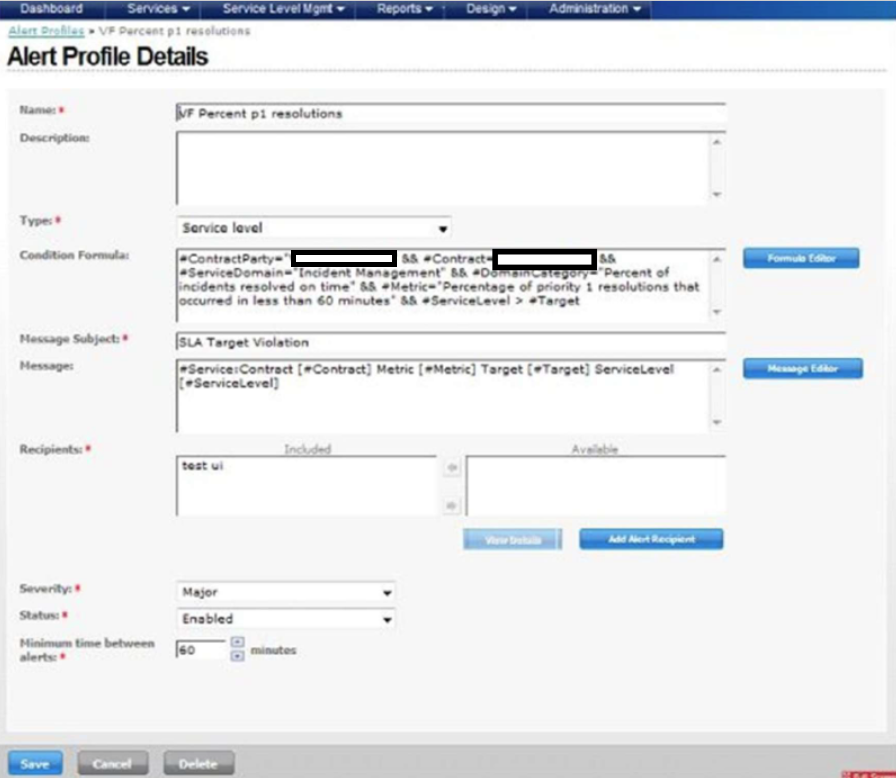The image size is (896, 778).
Task: Open the Dashboard menu tab
Action: click(x=51, y=9)
